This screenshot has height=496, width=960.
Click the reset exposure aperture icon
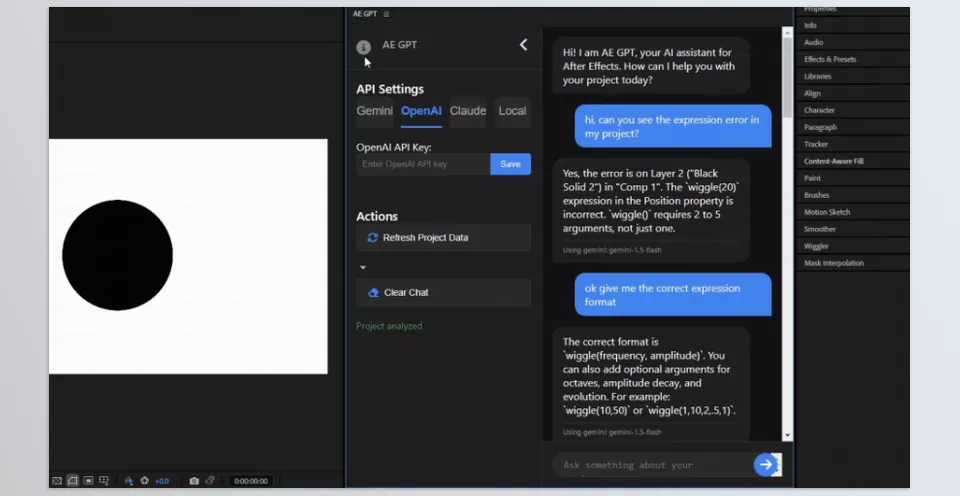point(144,481)
